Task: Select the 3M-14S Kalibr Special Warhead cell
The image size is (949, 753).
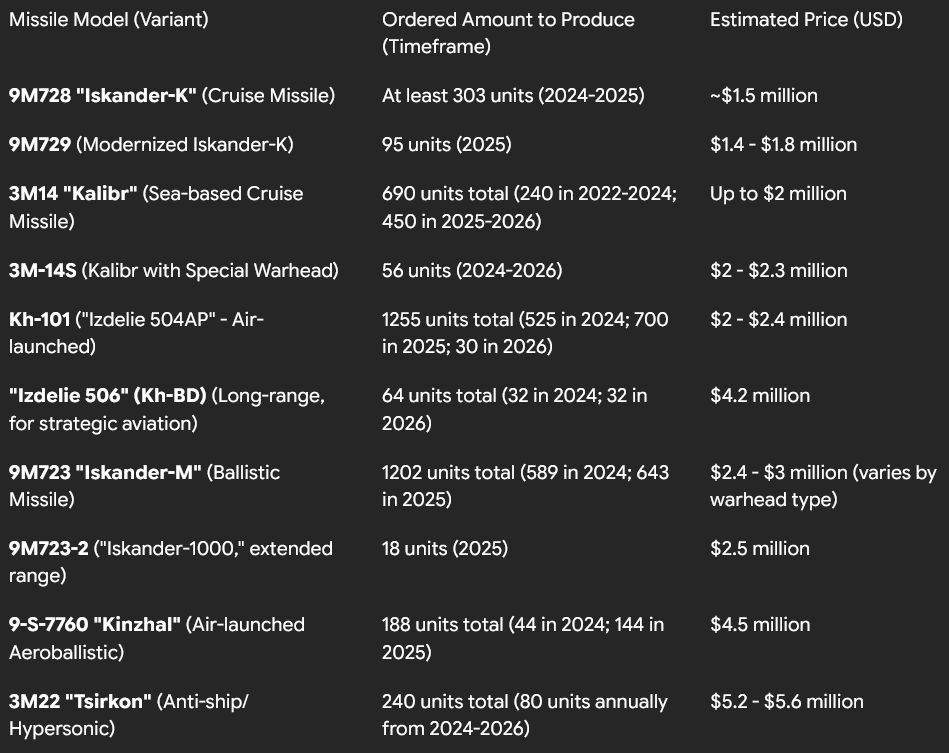Action: 174,270
